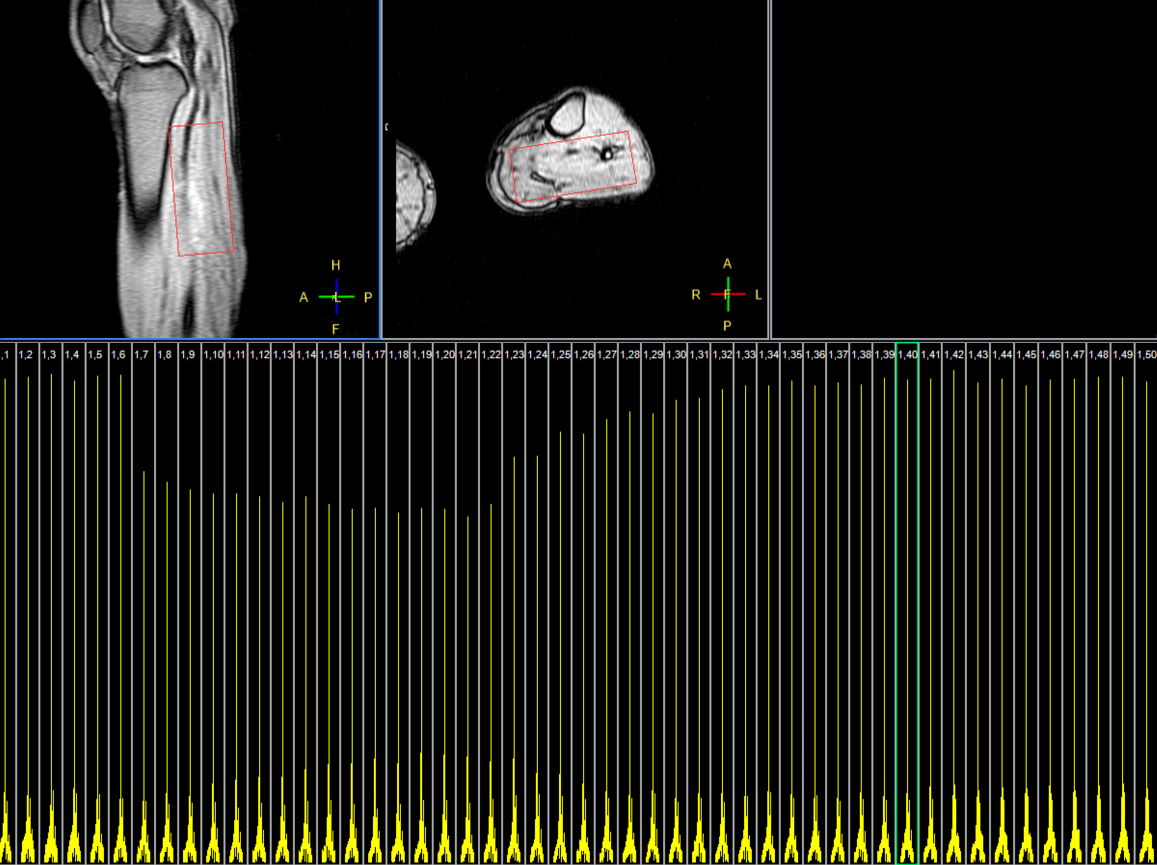Click the red axis crosshair in axial view

click(x=727, y=293)
